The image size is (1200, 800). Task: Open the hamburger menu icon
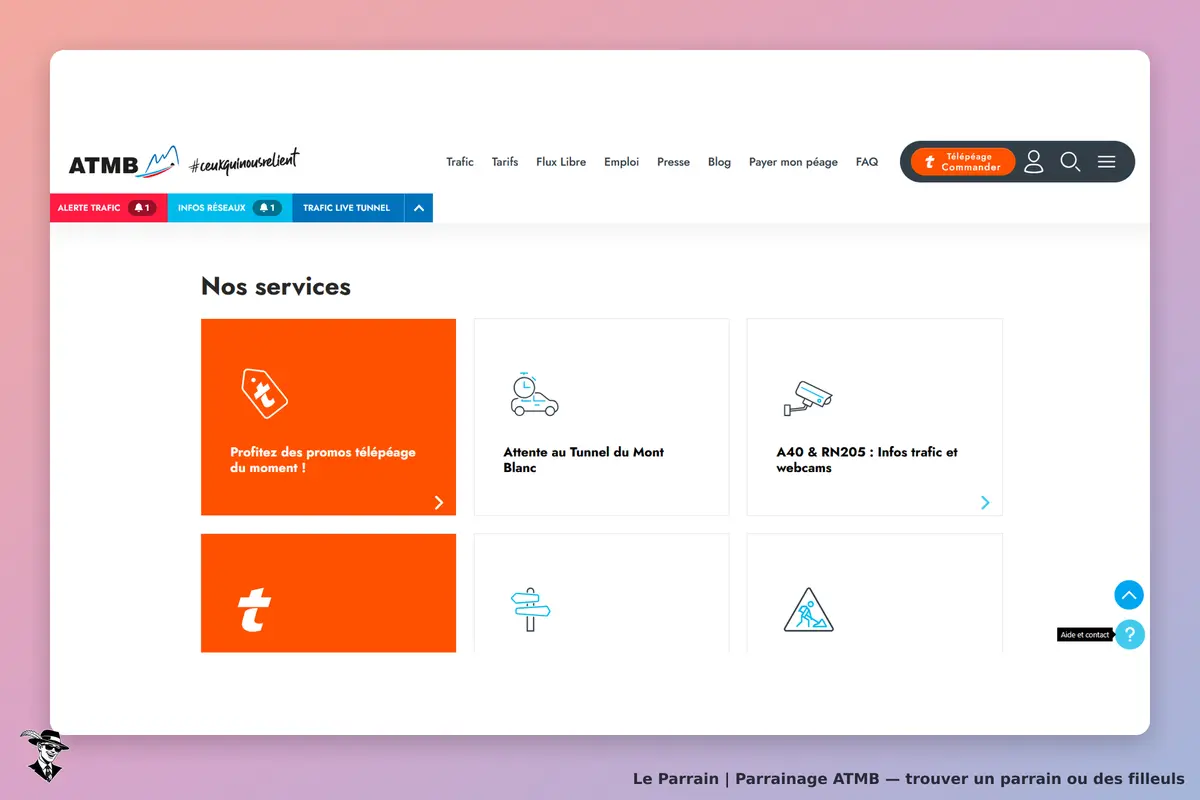[1106, 162]
